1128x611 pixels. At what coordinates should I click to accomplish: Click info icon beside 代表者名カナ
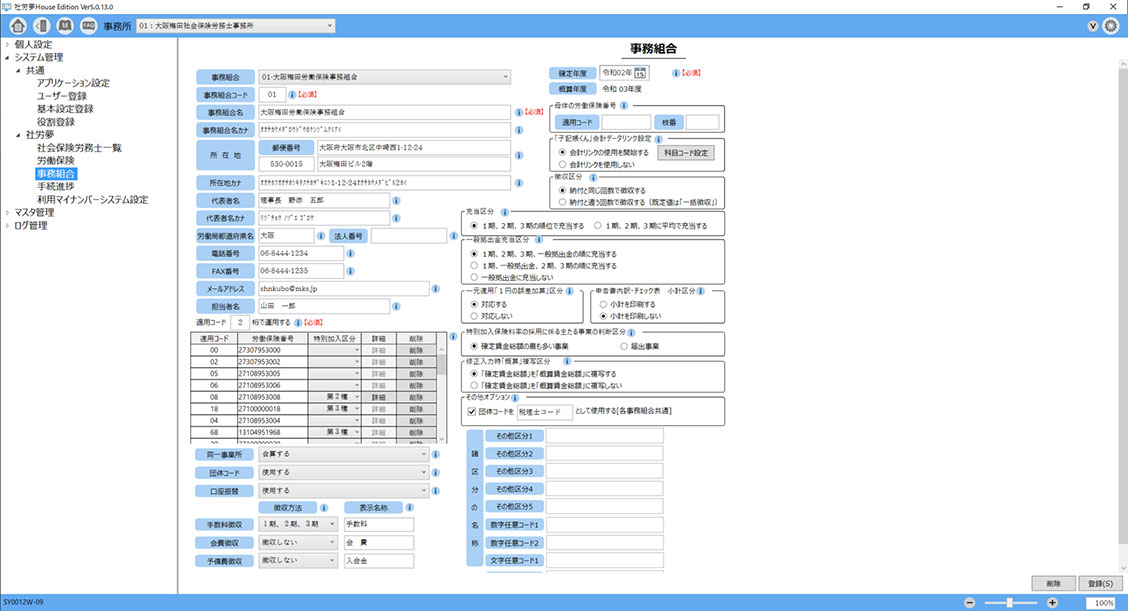[396, 218]
